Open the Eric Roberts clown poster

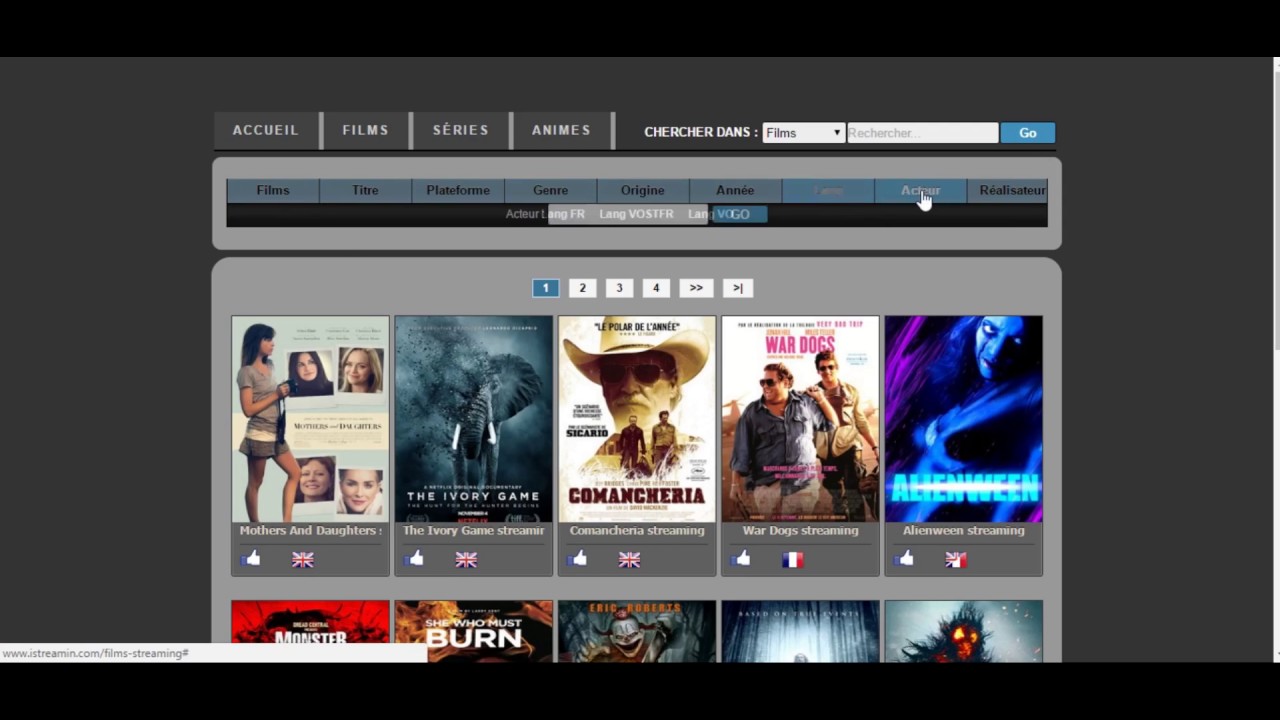(637, 631)
